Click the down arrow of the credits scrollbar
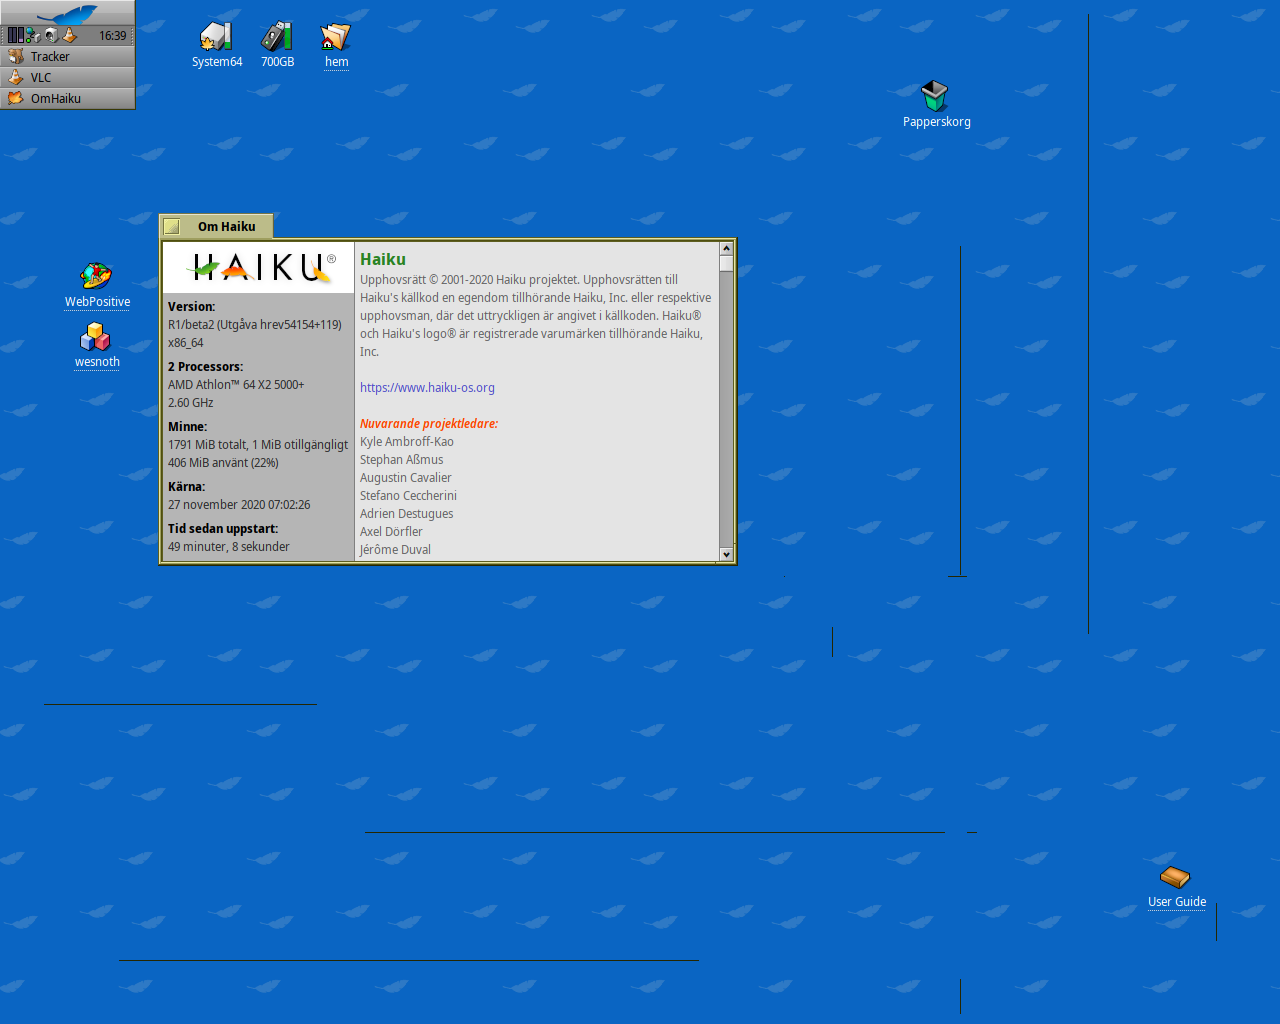Viewport: 1280px width, 1024px height. pos(726,554)
